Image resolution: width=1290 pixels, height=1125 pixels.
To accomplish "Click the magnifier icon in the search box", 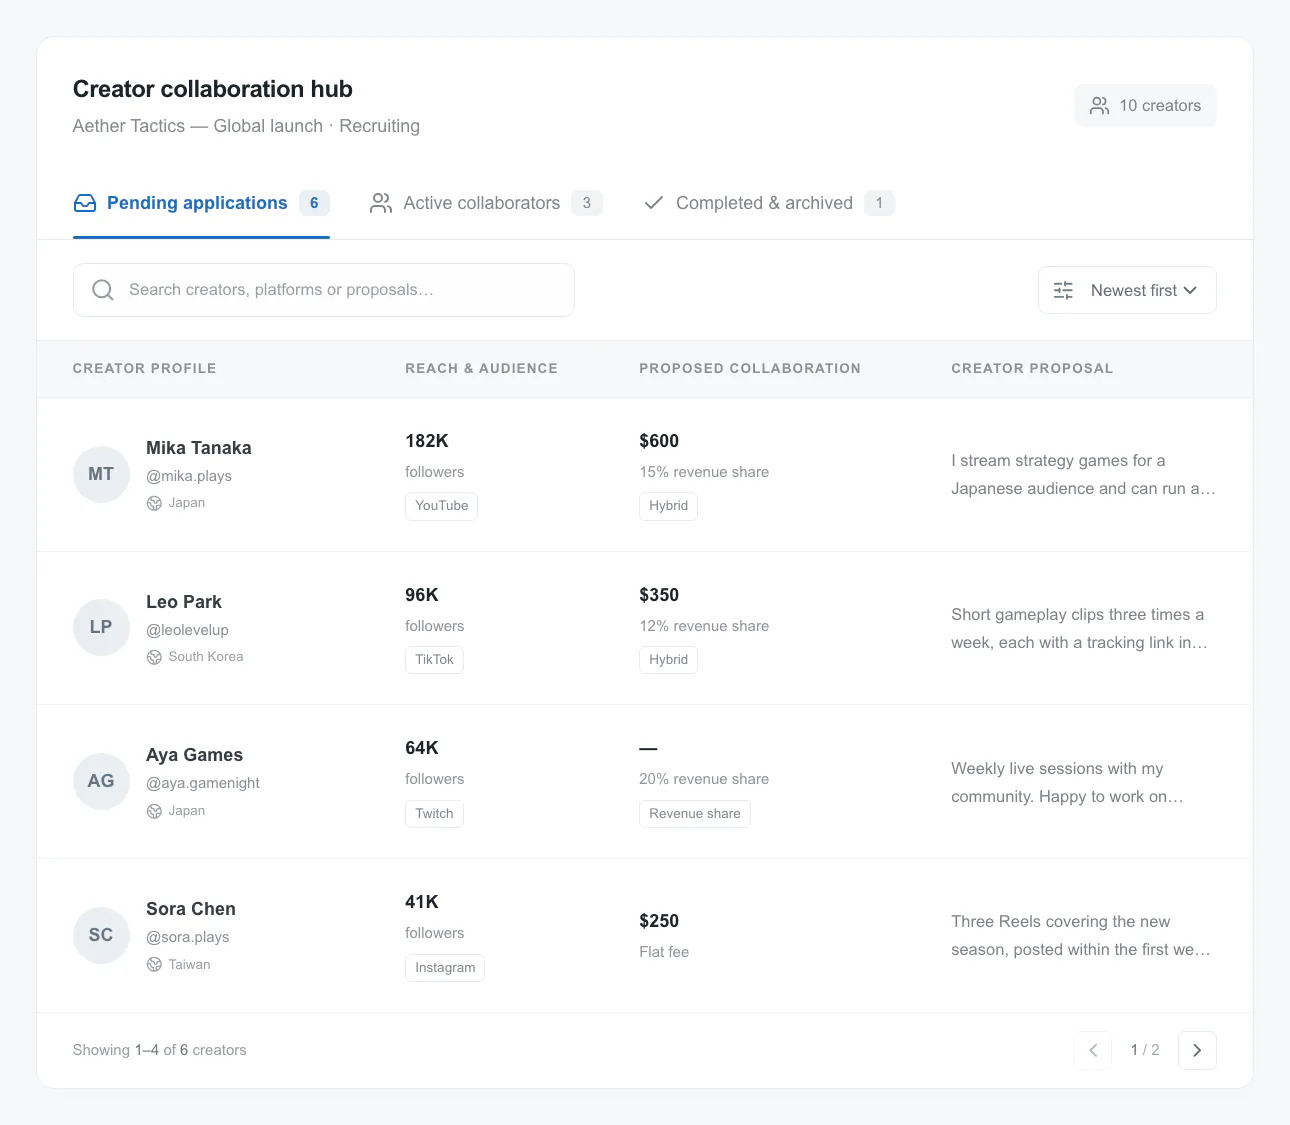I will pyautogui.click(x=102, y=290).
